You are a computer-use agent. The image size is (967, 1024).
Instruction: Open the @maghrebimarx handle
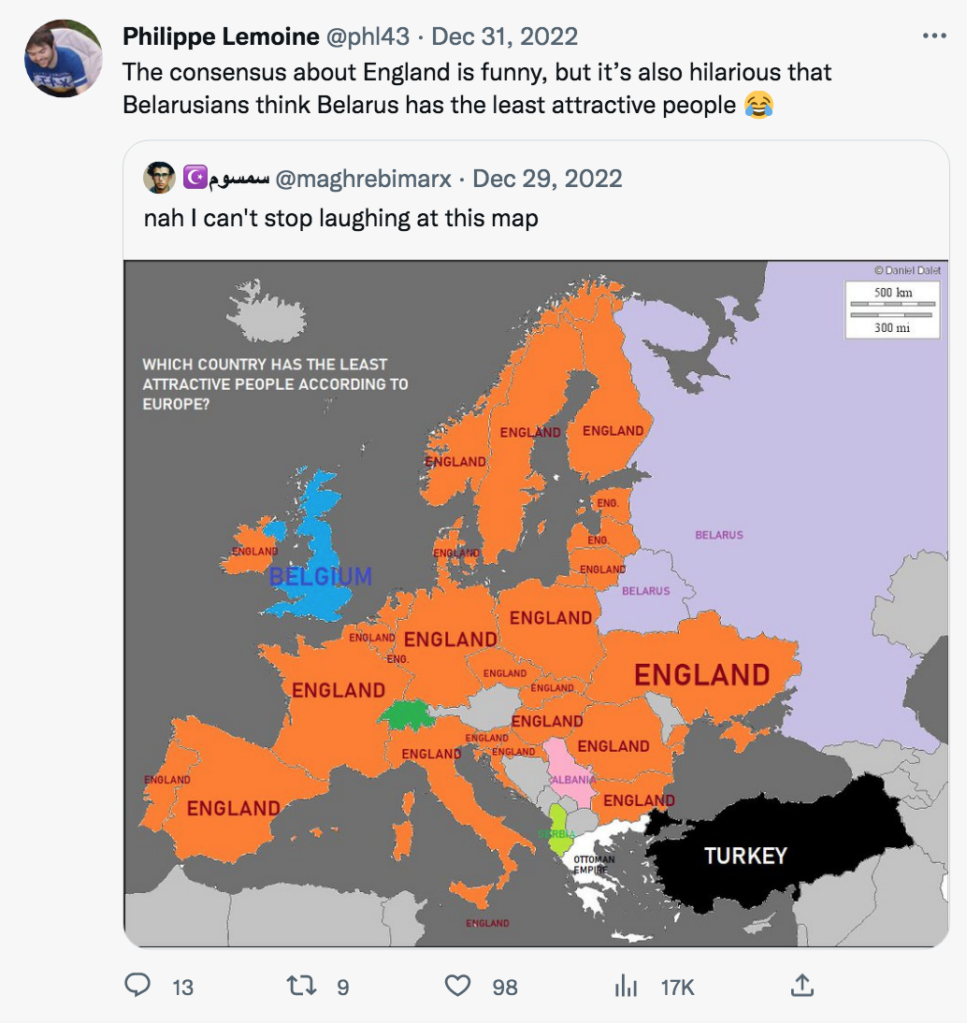(363, 178)
